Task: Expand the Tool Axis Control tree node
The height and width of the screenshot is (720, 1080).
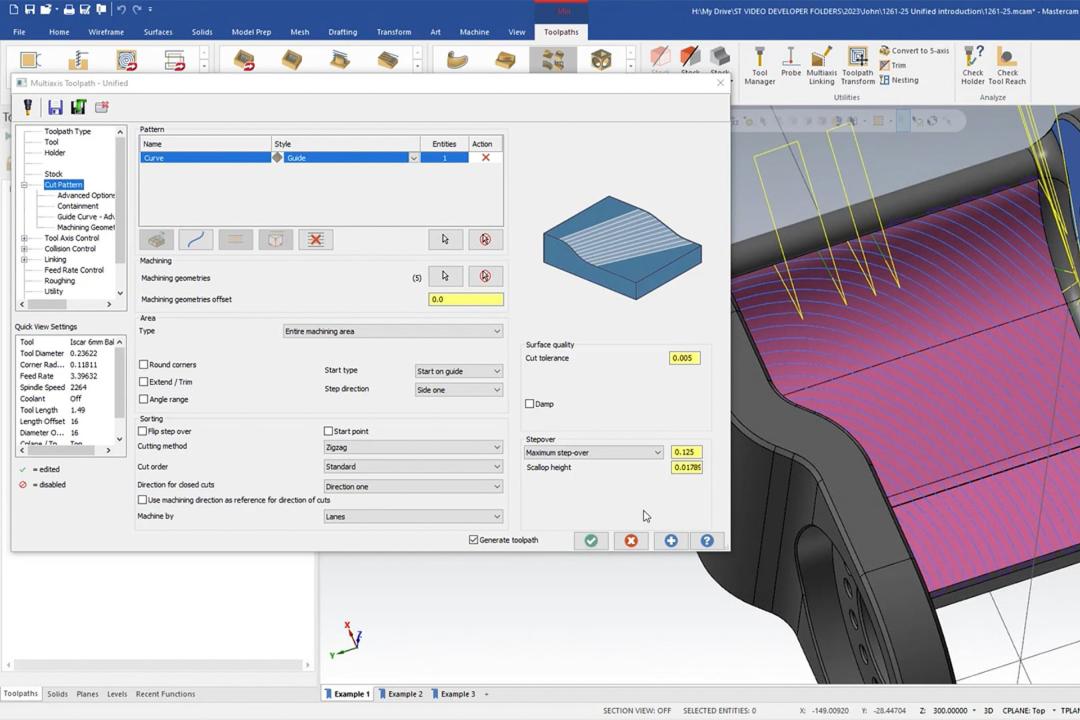Action: [x=24, y=238]
